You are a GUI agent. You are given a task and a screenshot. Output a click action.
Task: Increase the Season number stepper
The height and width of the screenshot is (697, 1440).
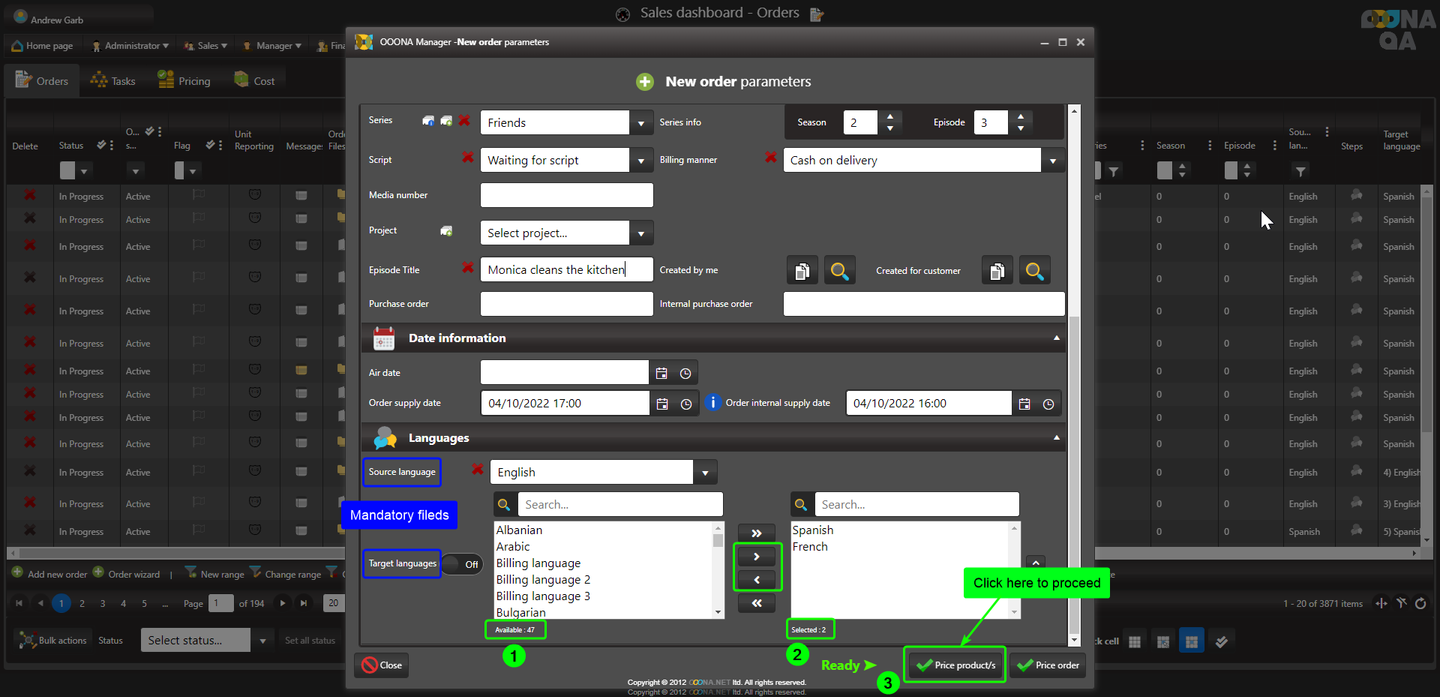coord(889,117)
